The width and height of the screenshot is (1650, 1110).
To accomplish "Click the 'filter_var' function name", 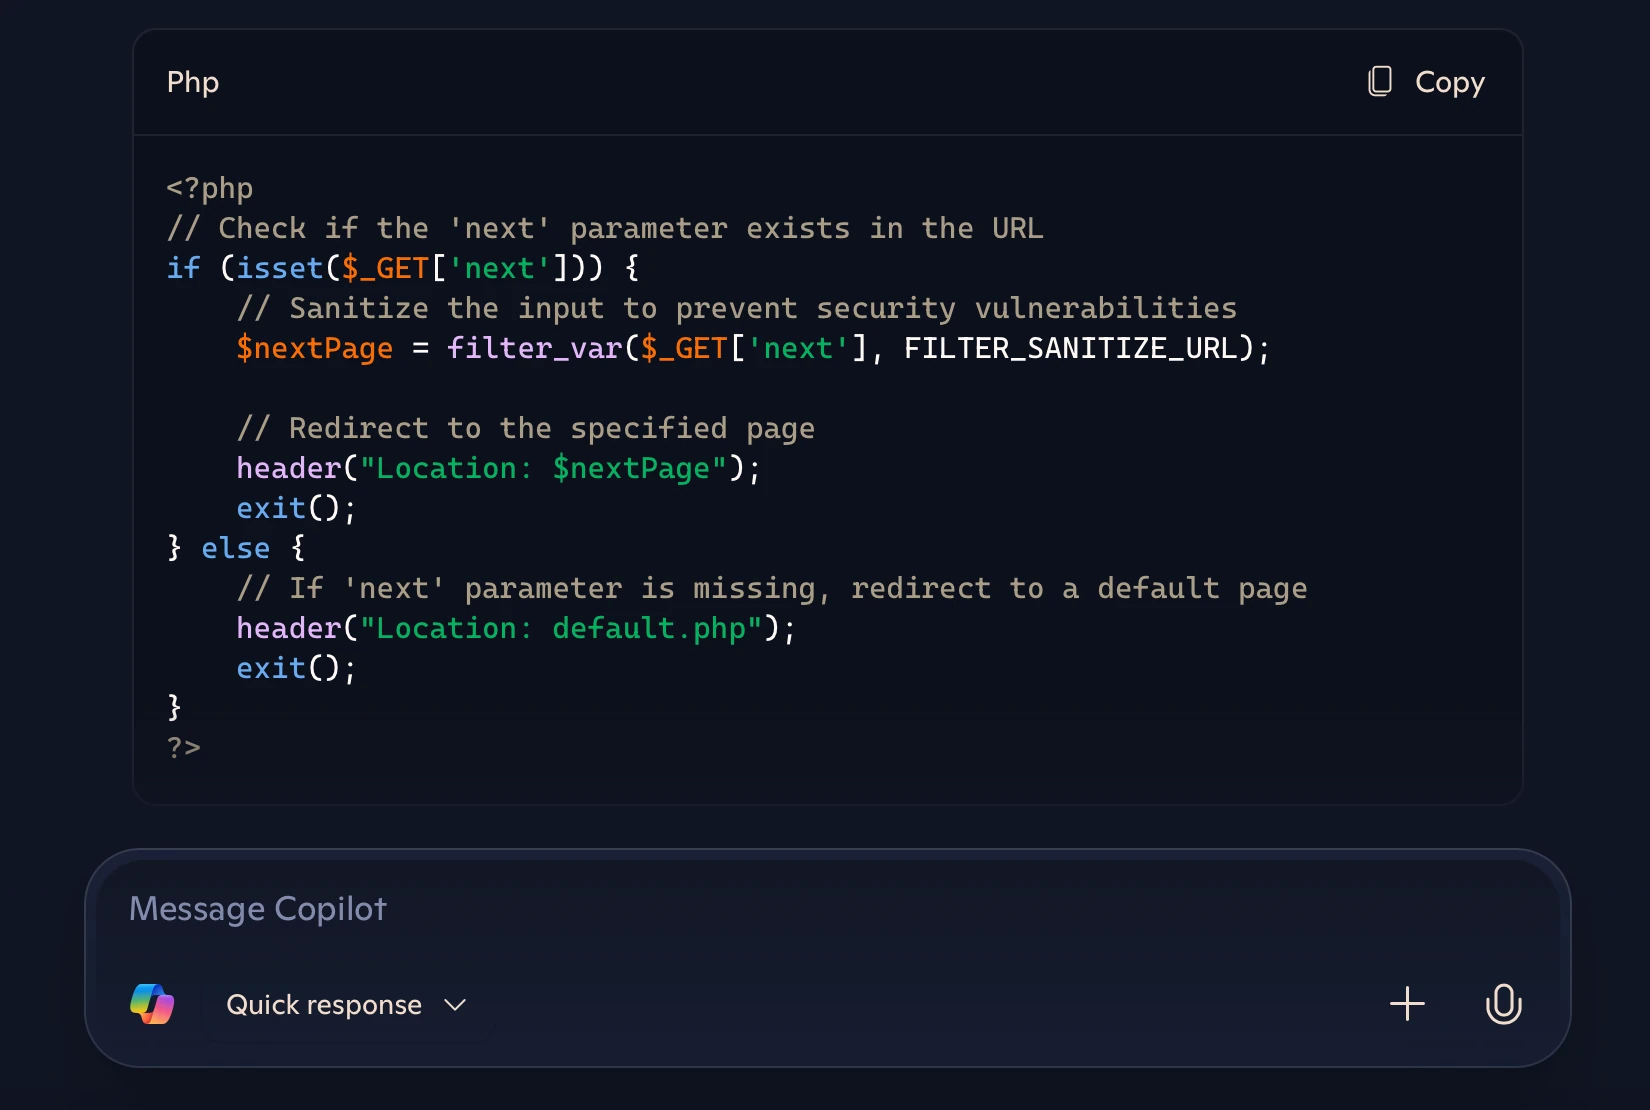I will pos(535,348).
